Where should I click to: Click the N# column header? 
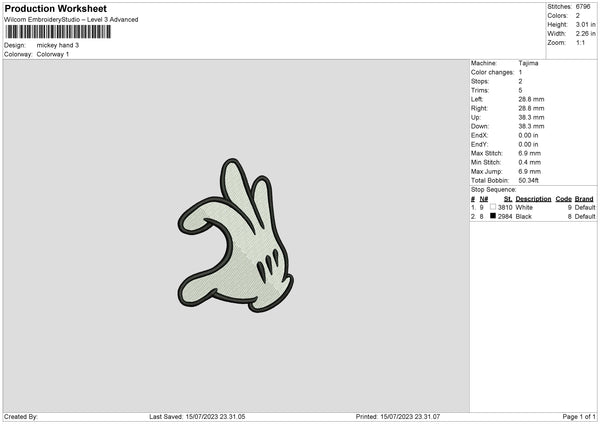click(484, 199)
